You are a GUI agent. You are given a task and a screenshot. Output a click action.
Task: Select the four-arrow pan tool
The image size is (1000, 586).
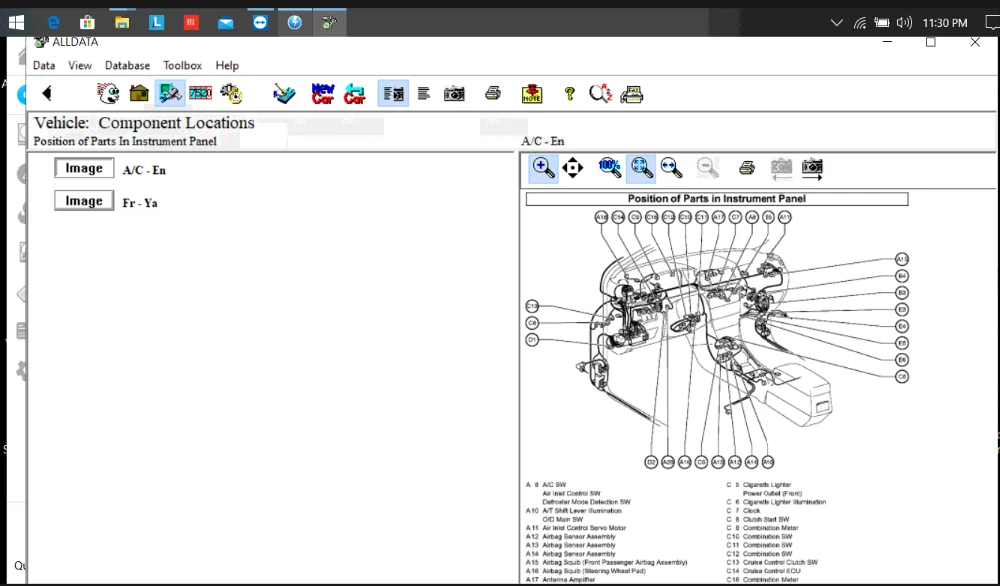572,168
